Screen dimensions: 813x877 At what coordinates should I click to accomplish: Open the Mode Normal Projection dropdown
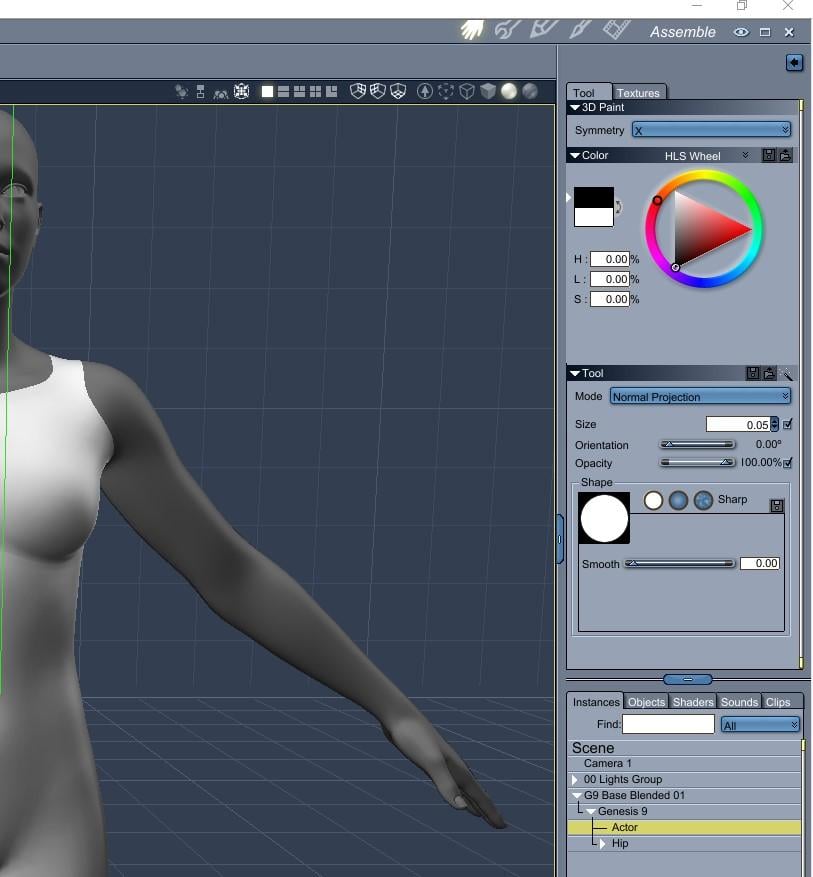pyautogui.click(x=700, y=397)
